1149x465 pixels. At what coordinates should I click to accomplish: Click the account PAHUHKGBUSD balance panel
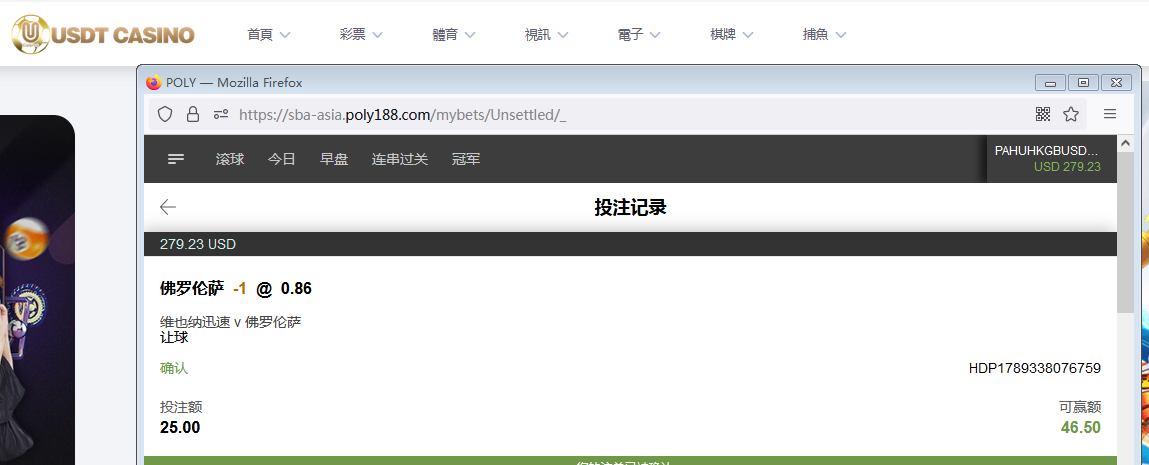point(1051,158)
